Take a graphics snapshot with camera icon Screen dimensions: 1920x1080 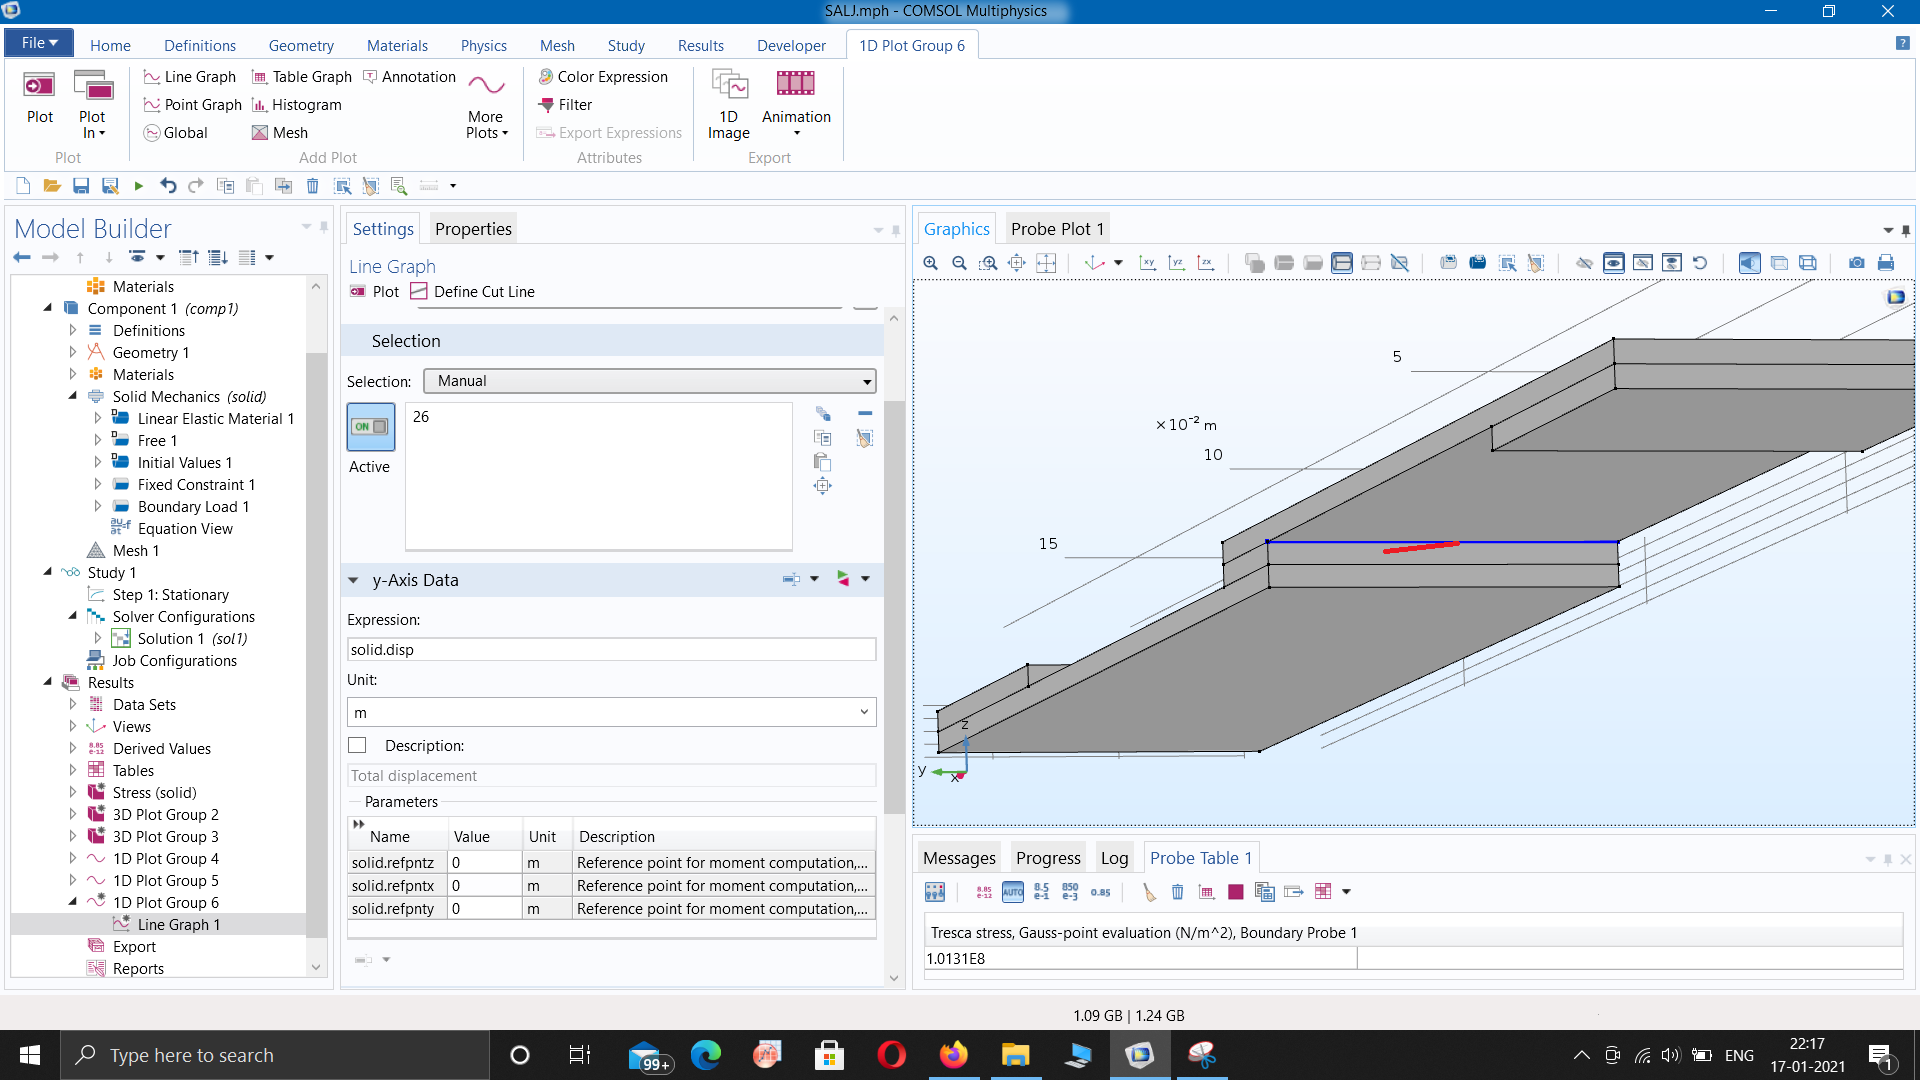[1856, 263]
